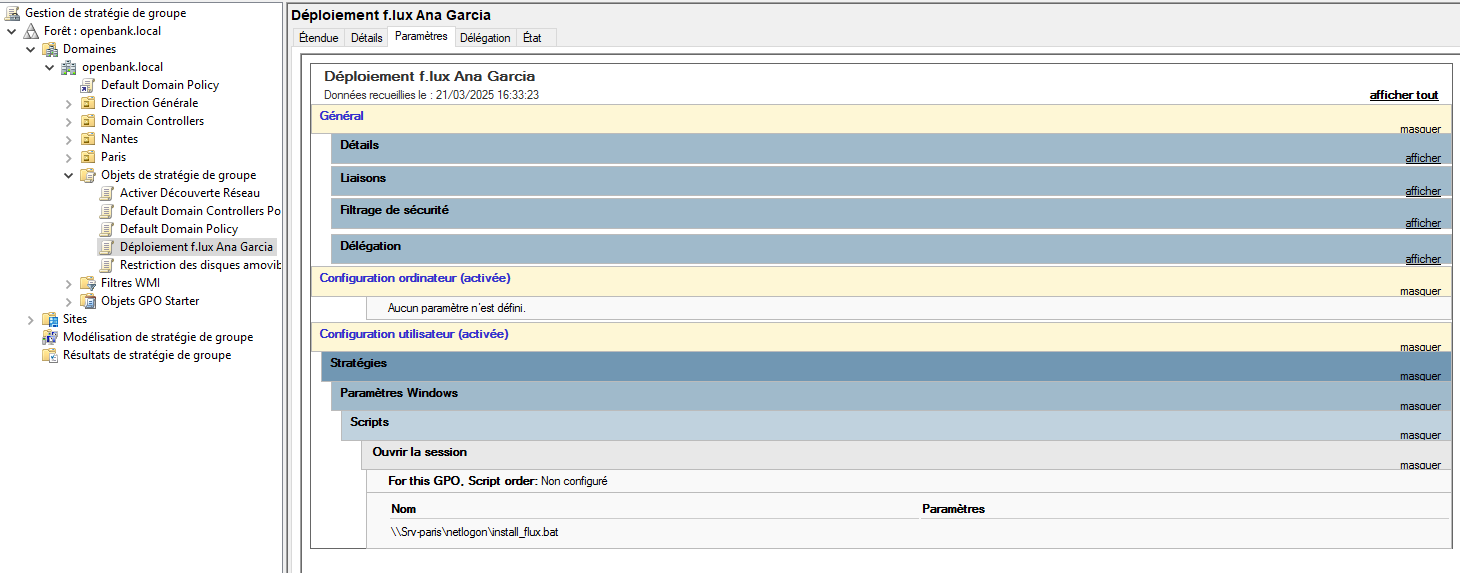The height and width of the screenshot is (573, 1460).
Task: Click the afficher tout link
Action: [1403, 95]
